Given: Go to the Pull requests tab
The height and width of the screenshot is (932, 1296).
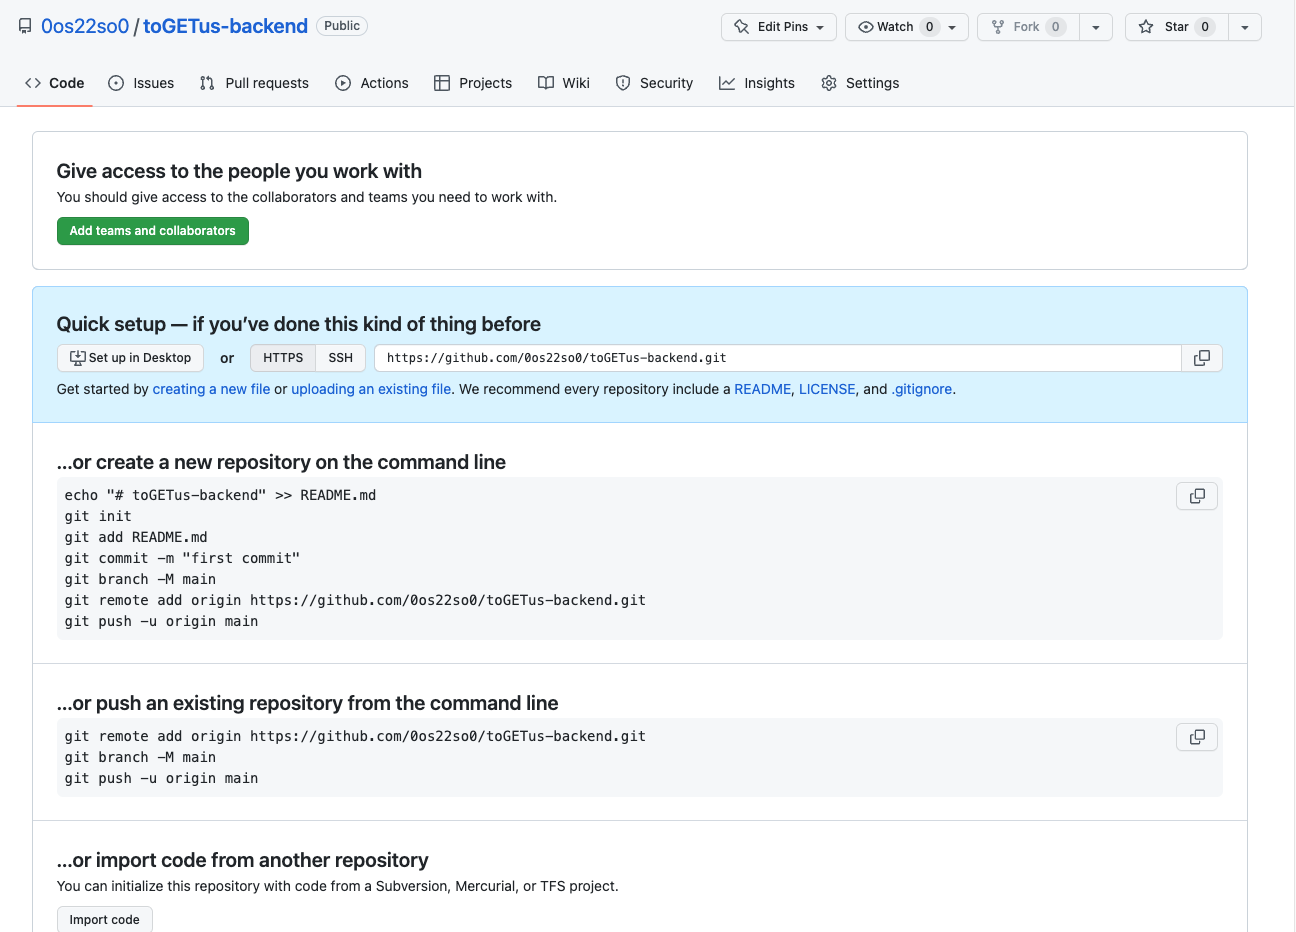Looking at the screenshot, I should [254, 83].
